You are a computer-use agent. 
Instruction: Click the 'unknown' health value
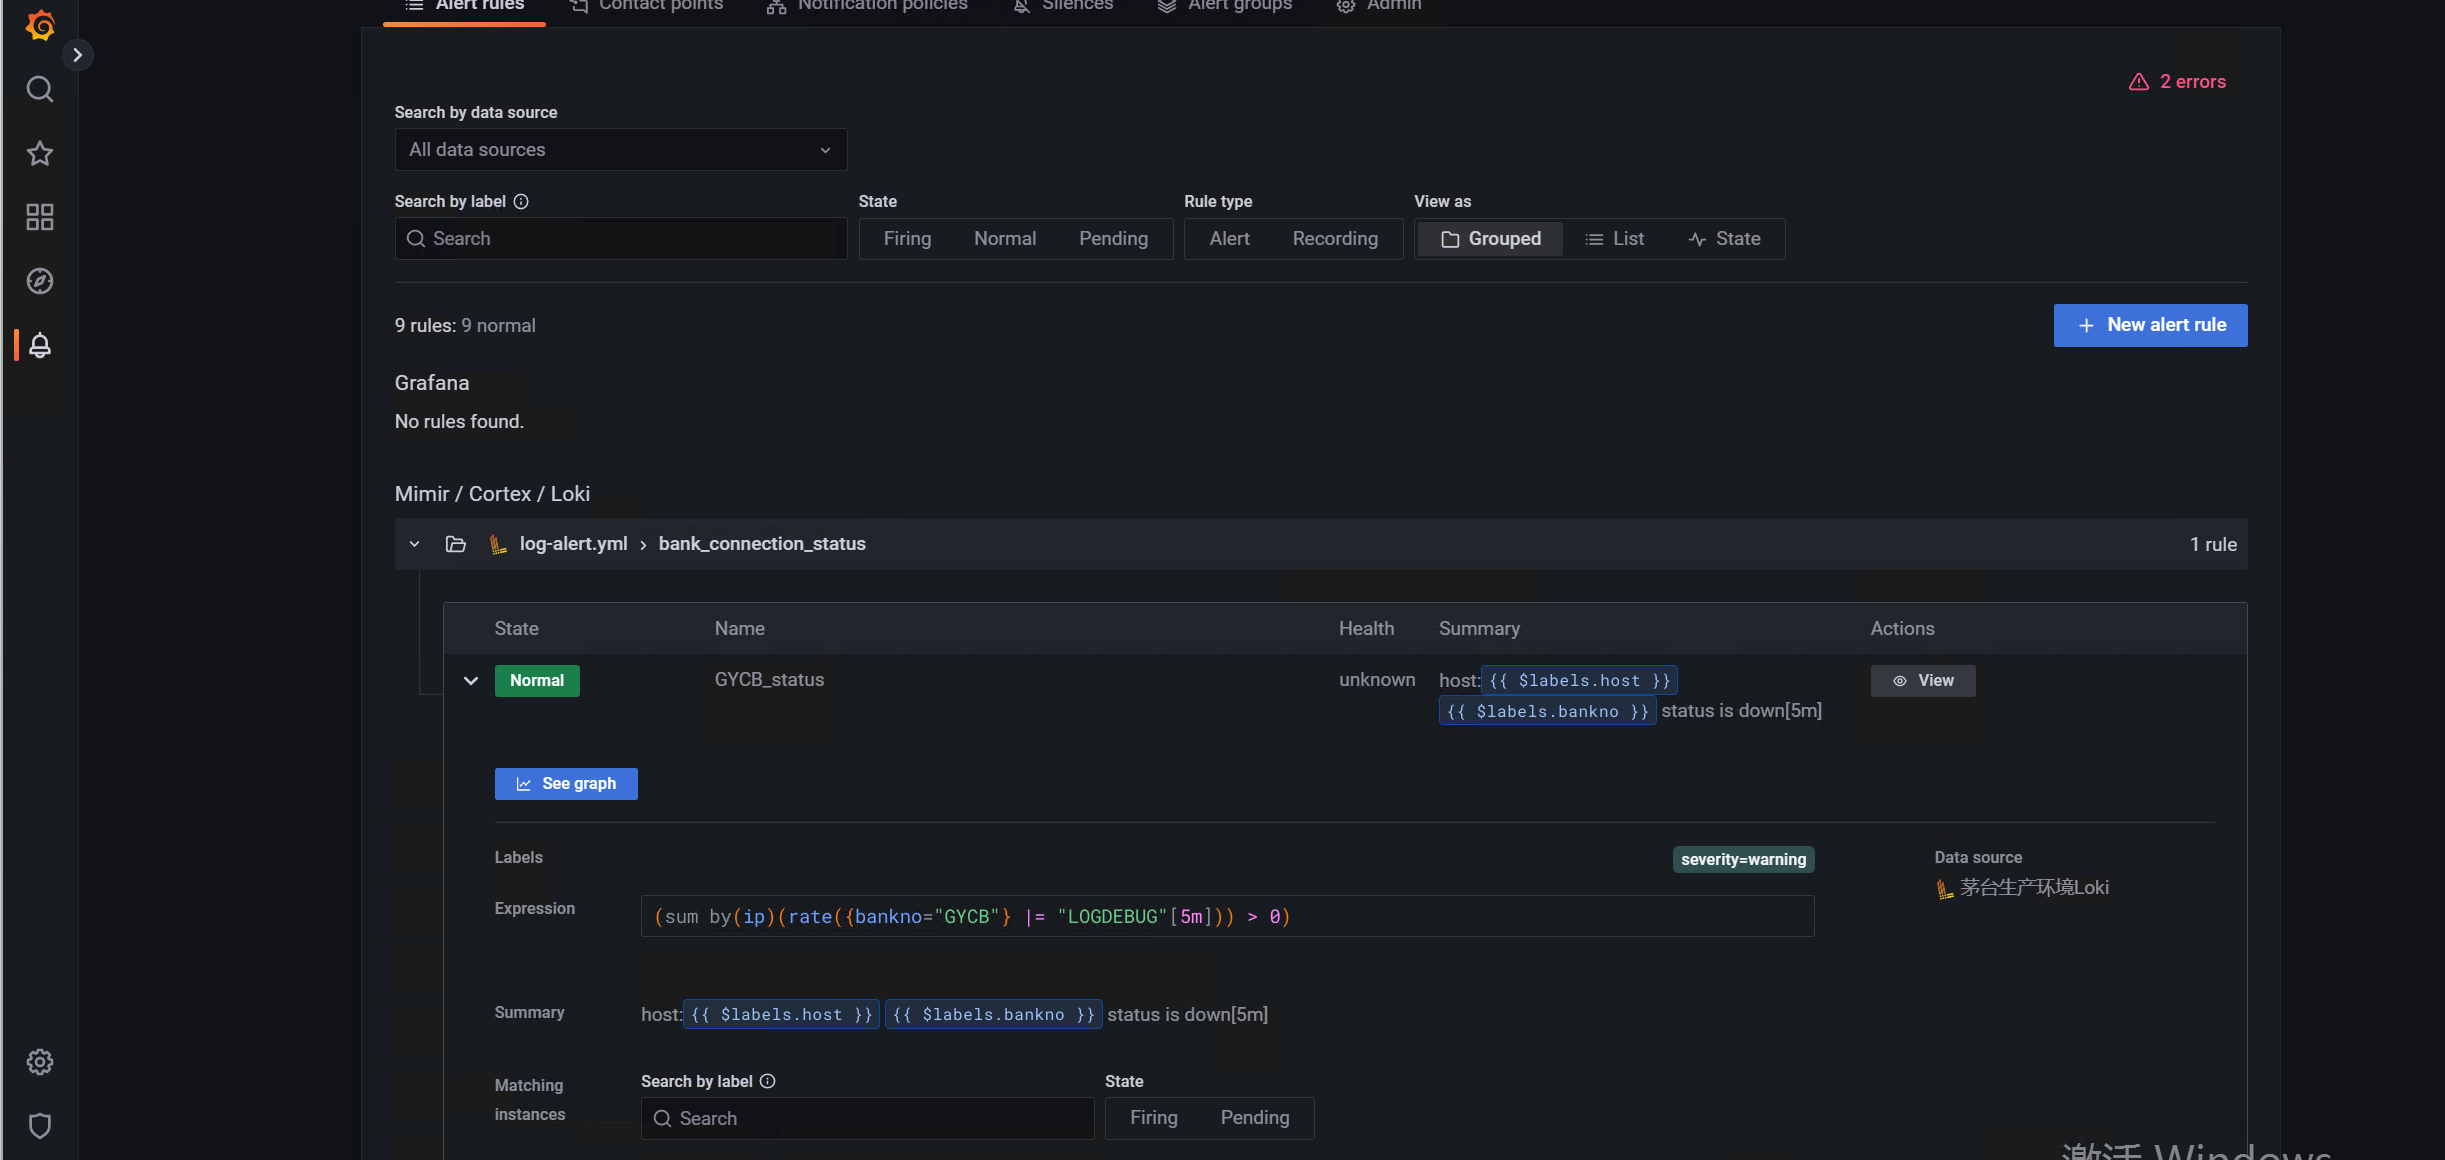[1377, 680]
